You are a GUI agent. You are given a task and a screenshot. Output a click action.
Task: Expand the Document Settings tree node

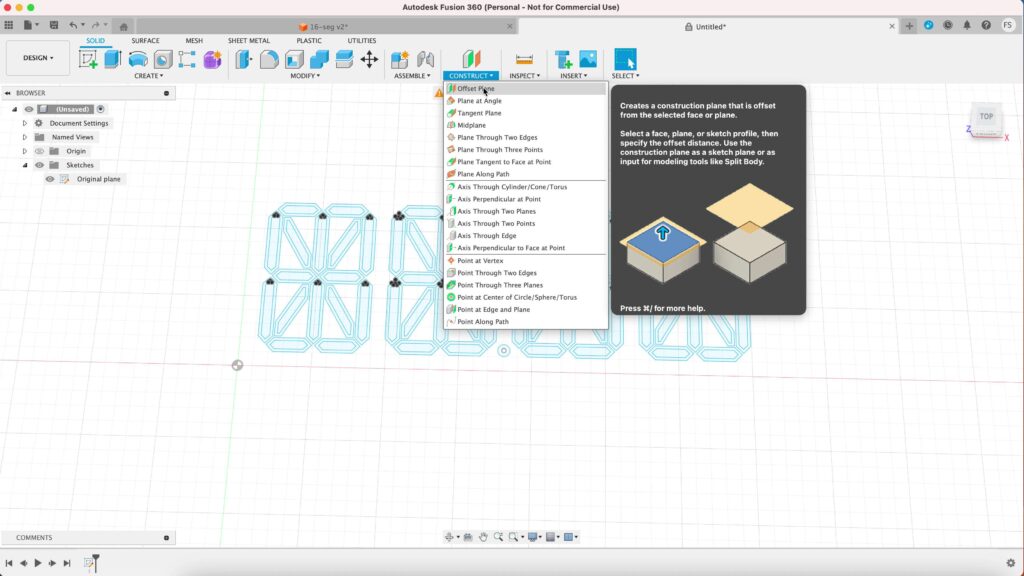(x=25, y=123)
